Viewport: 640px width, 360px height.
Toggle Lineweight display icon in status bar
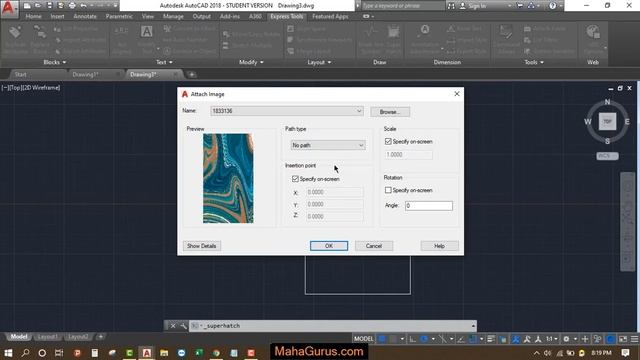point(491,339)
